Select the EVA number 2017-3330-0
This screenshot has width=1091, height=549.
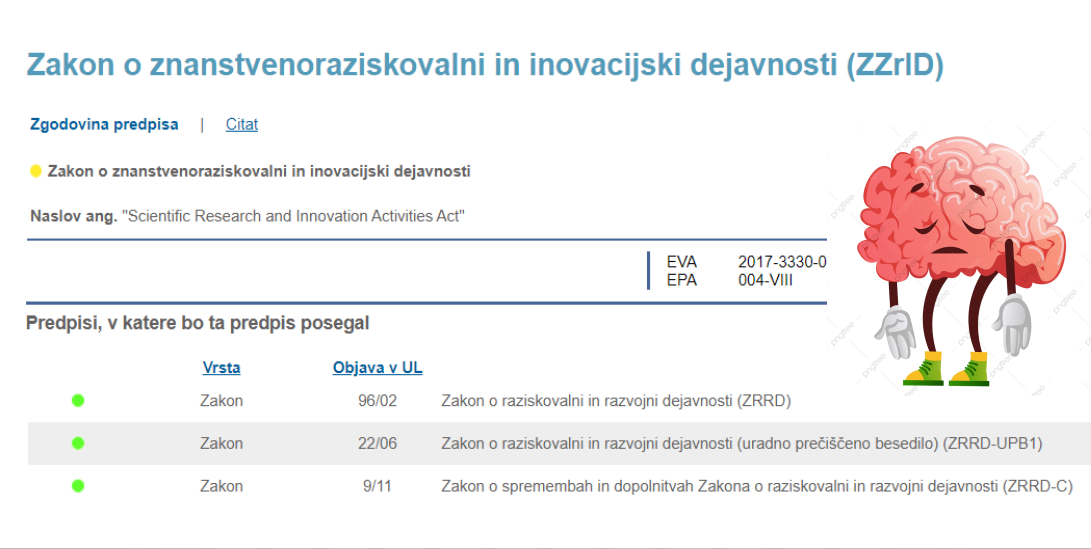(782, 262)
